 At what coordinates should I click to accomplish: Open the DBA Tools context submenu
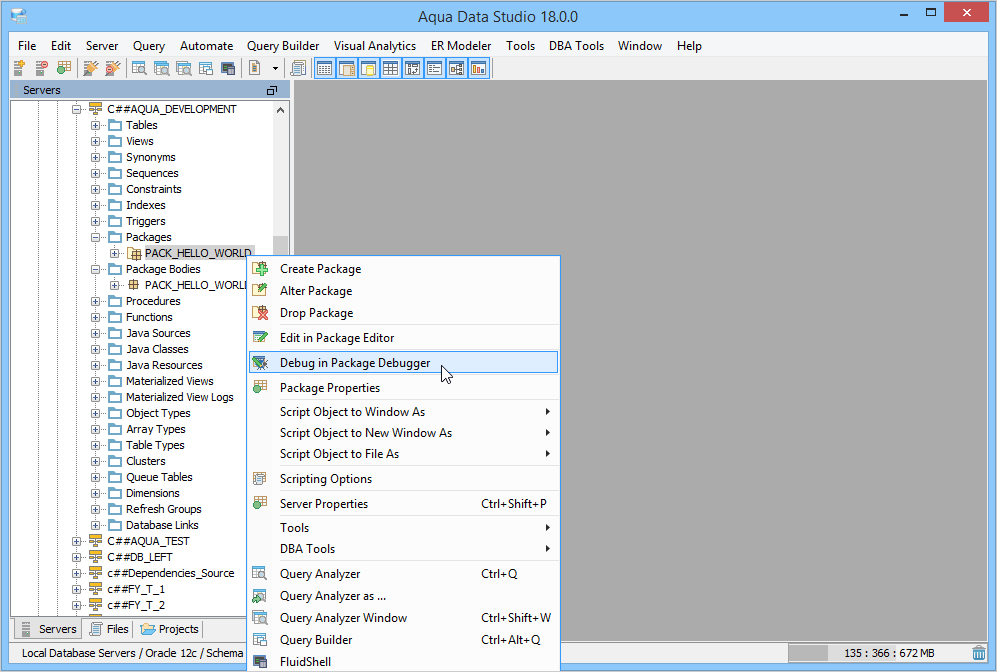pyautogui.click(x=404, y=549)
